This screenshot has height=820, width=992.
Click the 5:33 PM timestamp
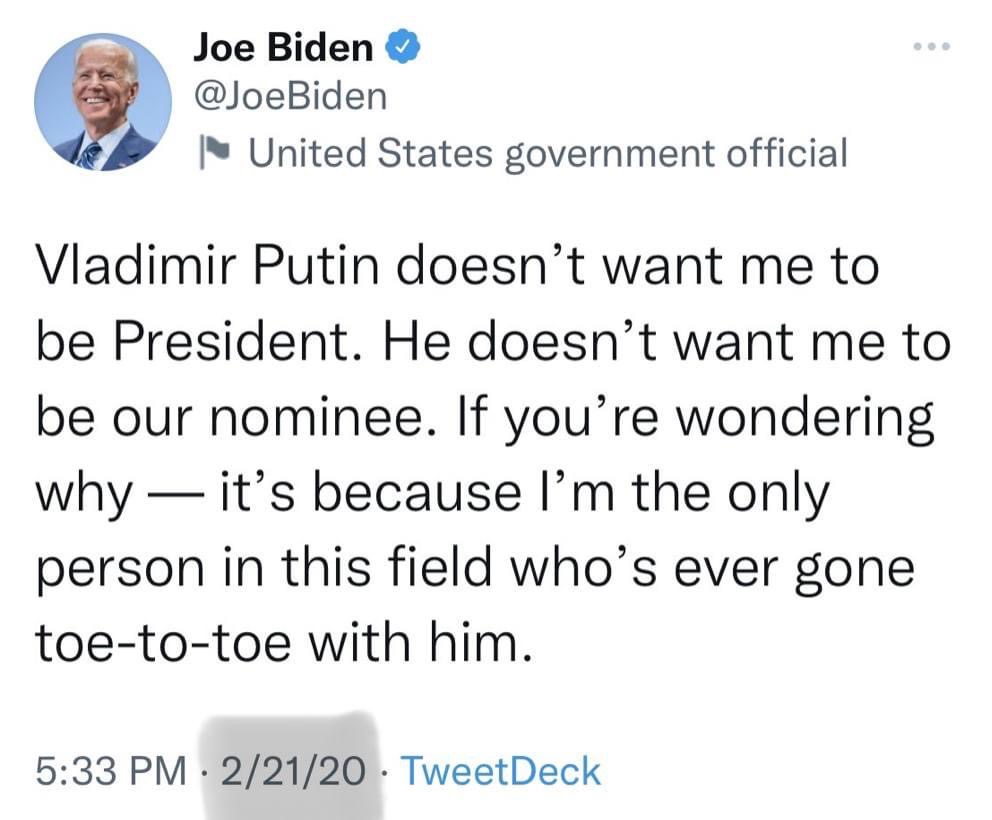pos(111,771)
